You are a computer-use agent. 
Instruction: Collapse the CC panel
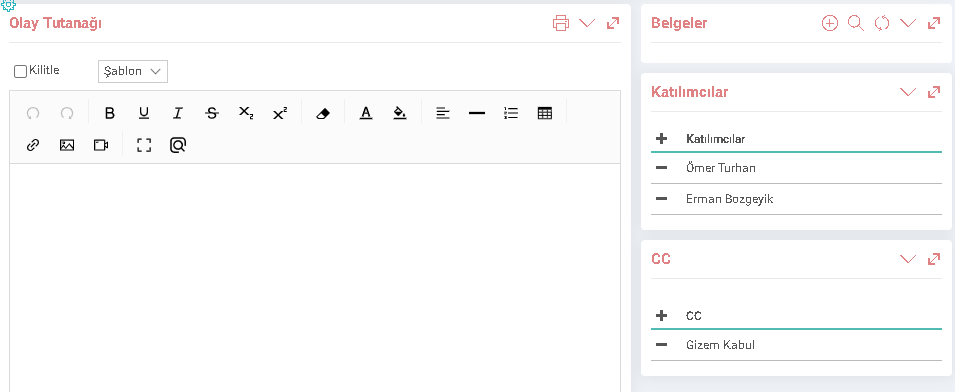(x=908, y=259)
